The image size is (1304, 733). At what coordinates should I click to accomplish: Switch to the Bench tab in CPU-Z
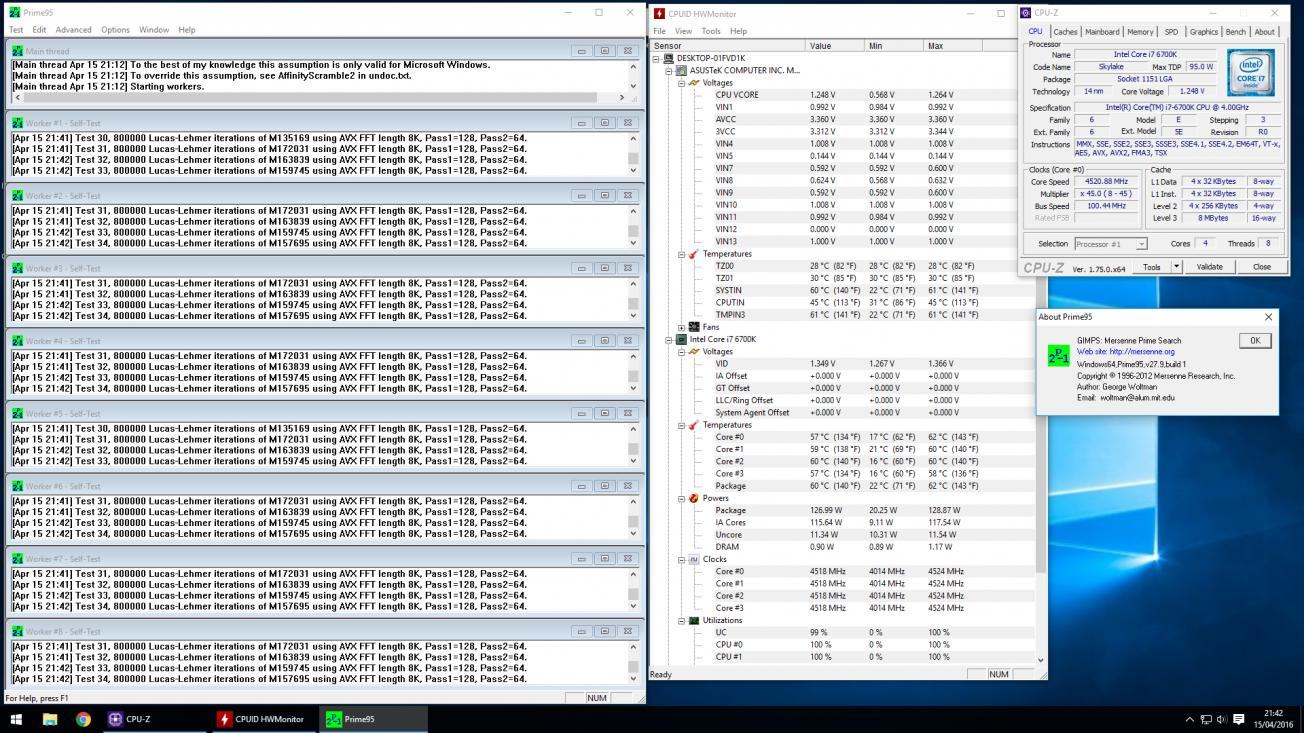(1236, 32)
